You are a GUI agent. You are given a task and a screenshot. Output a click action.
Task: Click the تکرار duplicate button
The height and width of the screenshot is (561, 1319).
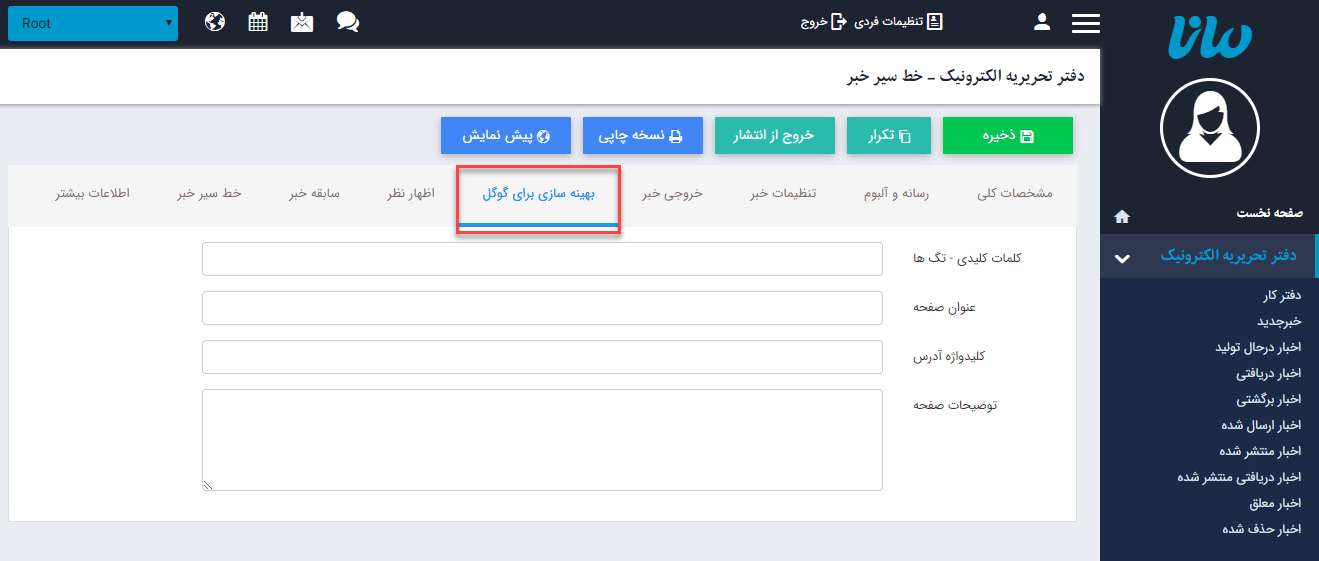[x=889, y=136]
